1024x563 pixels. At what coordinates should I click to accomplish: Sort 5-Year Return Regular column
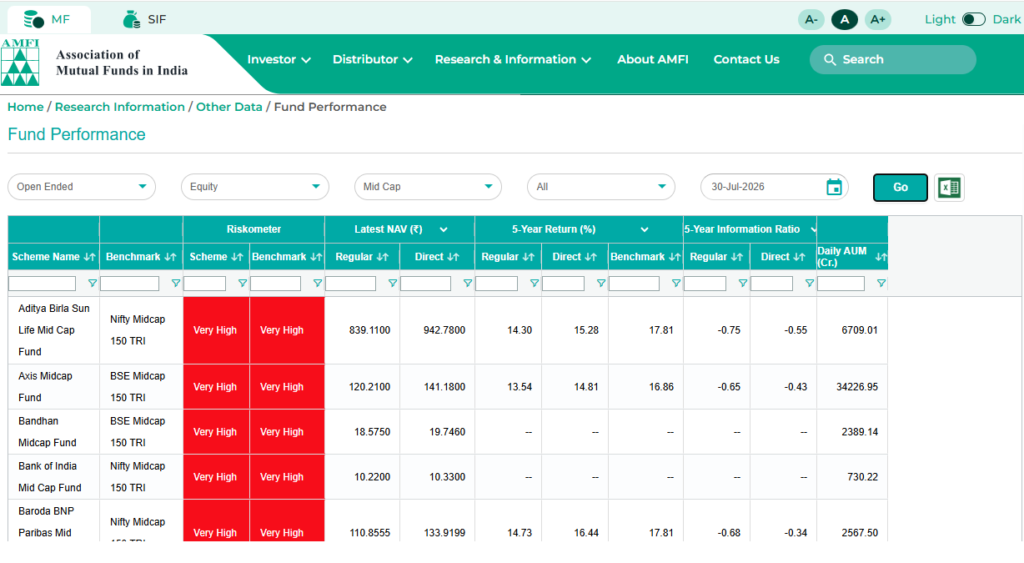[x=528, y=257]
